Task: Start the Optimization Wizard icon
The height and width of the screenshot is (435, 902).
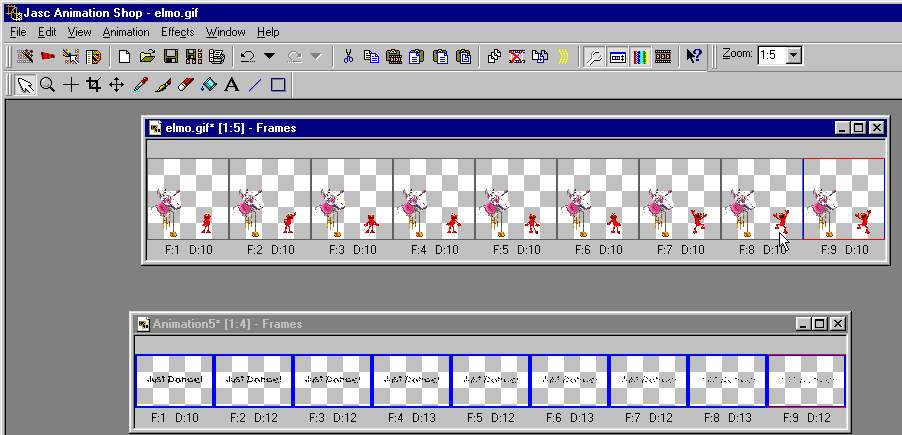Action: [71, 56]
